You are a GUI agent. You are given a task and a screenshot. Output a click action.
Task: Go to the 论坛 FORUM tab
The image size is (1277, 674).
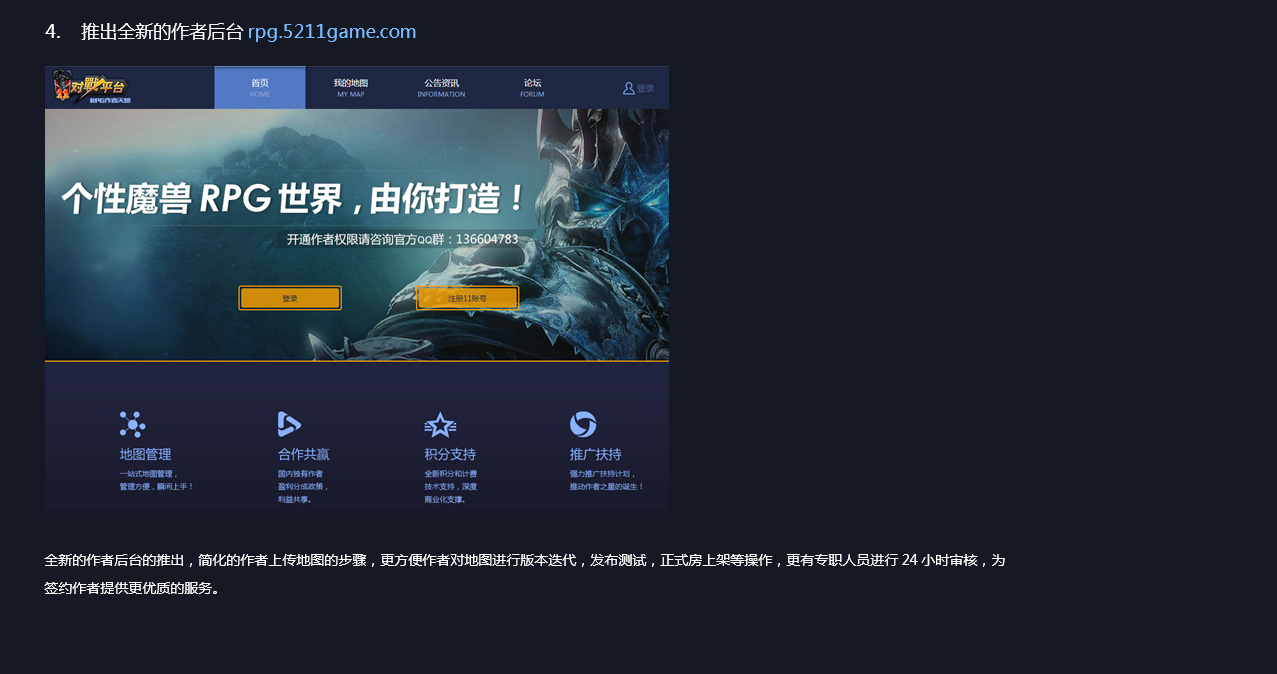click(532, 88)
